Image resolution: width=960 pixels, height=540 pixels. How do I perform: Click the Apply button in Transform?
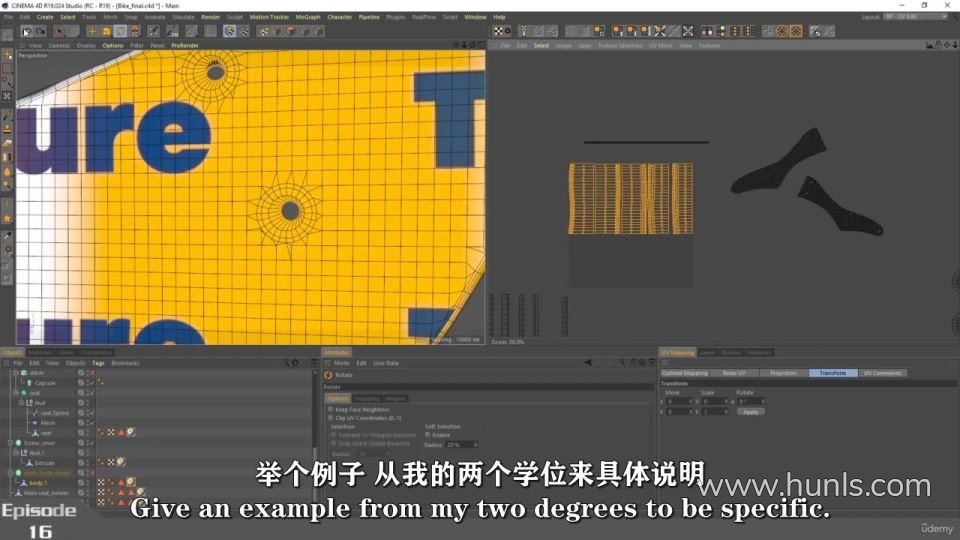pos(751,412)
